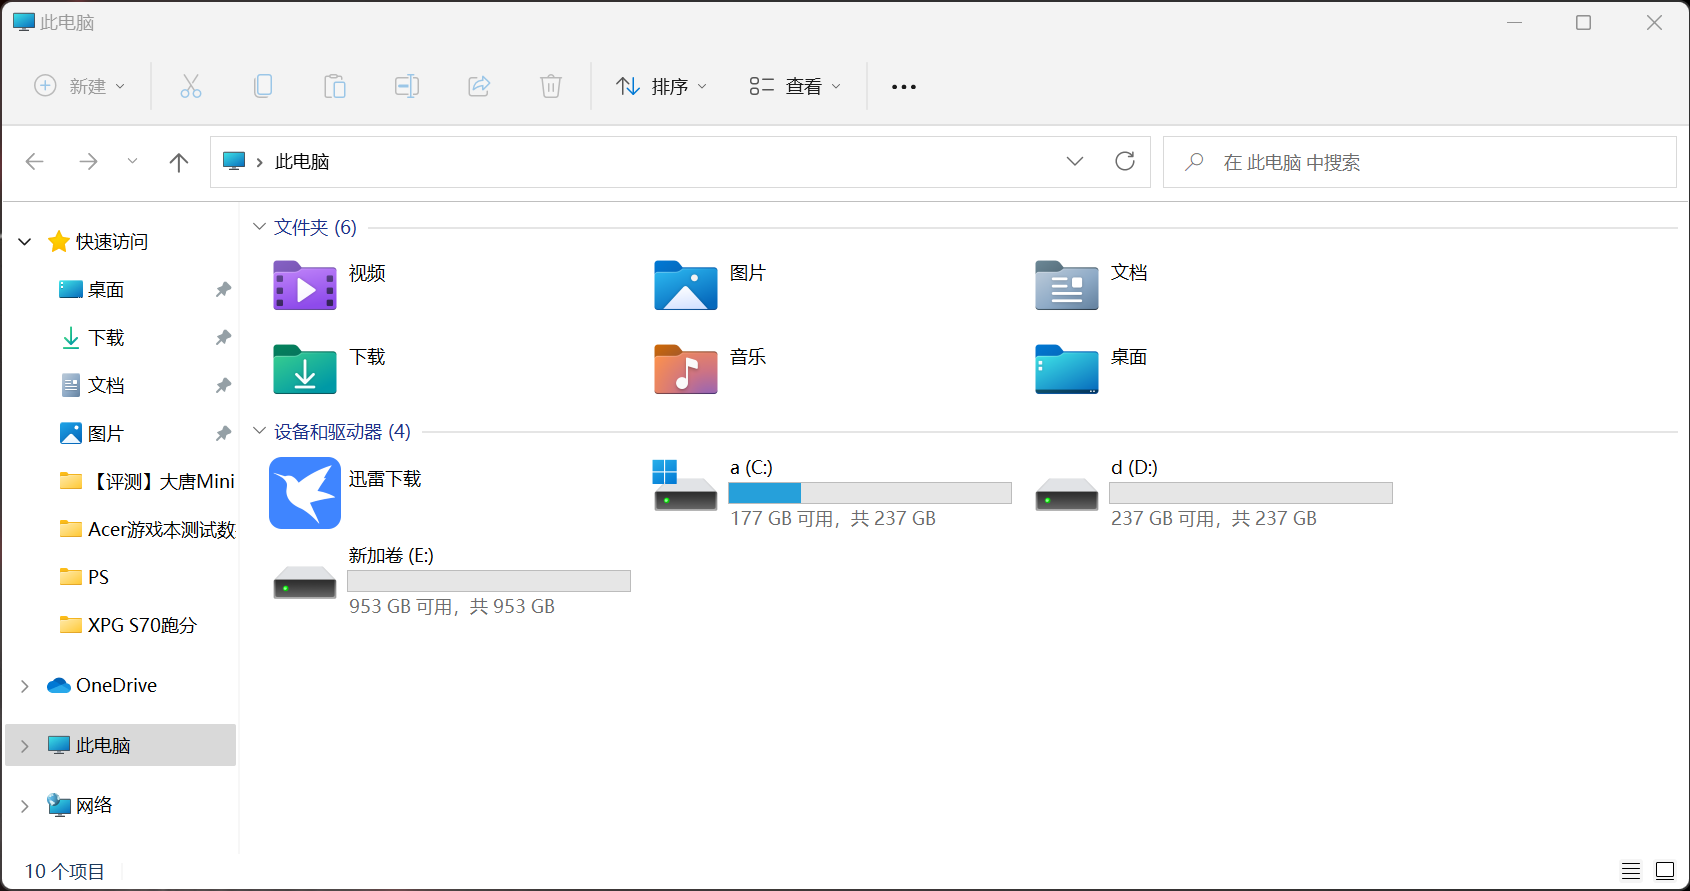This screenshot has height=891, width=1690.
Task: Open the 迅雷下载 bird icon
Action: click(305, 493)
